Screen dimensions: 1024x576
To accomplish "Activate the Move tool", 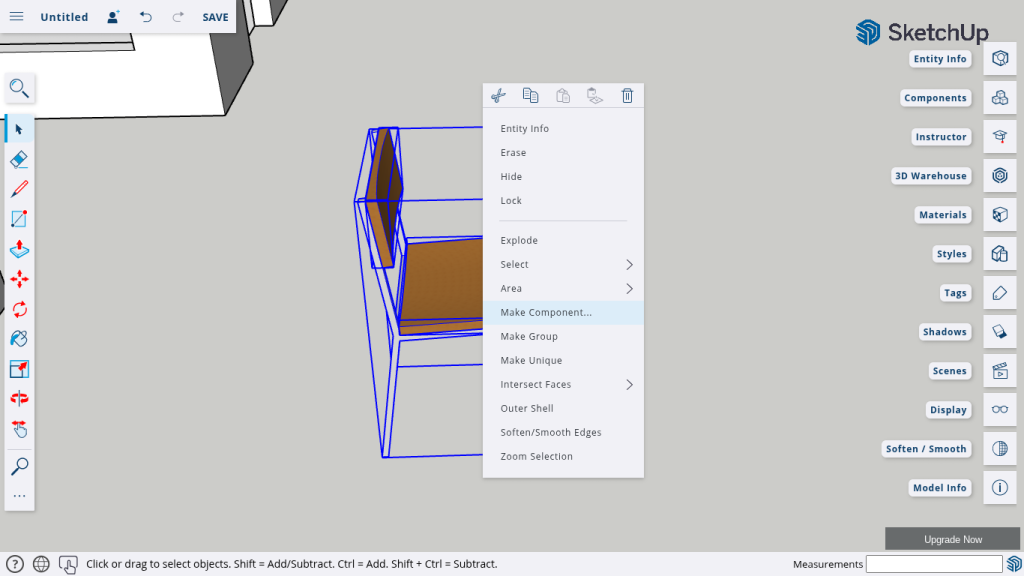I will coord(19,279).
